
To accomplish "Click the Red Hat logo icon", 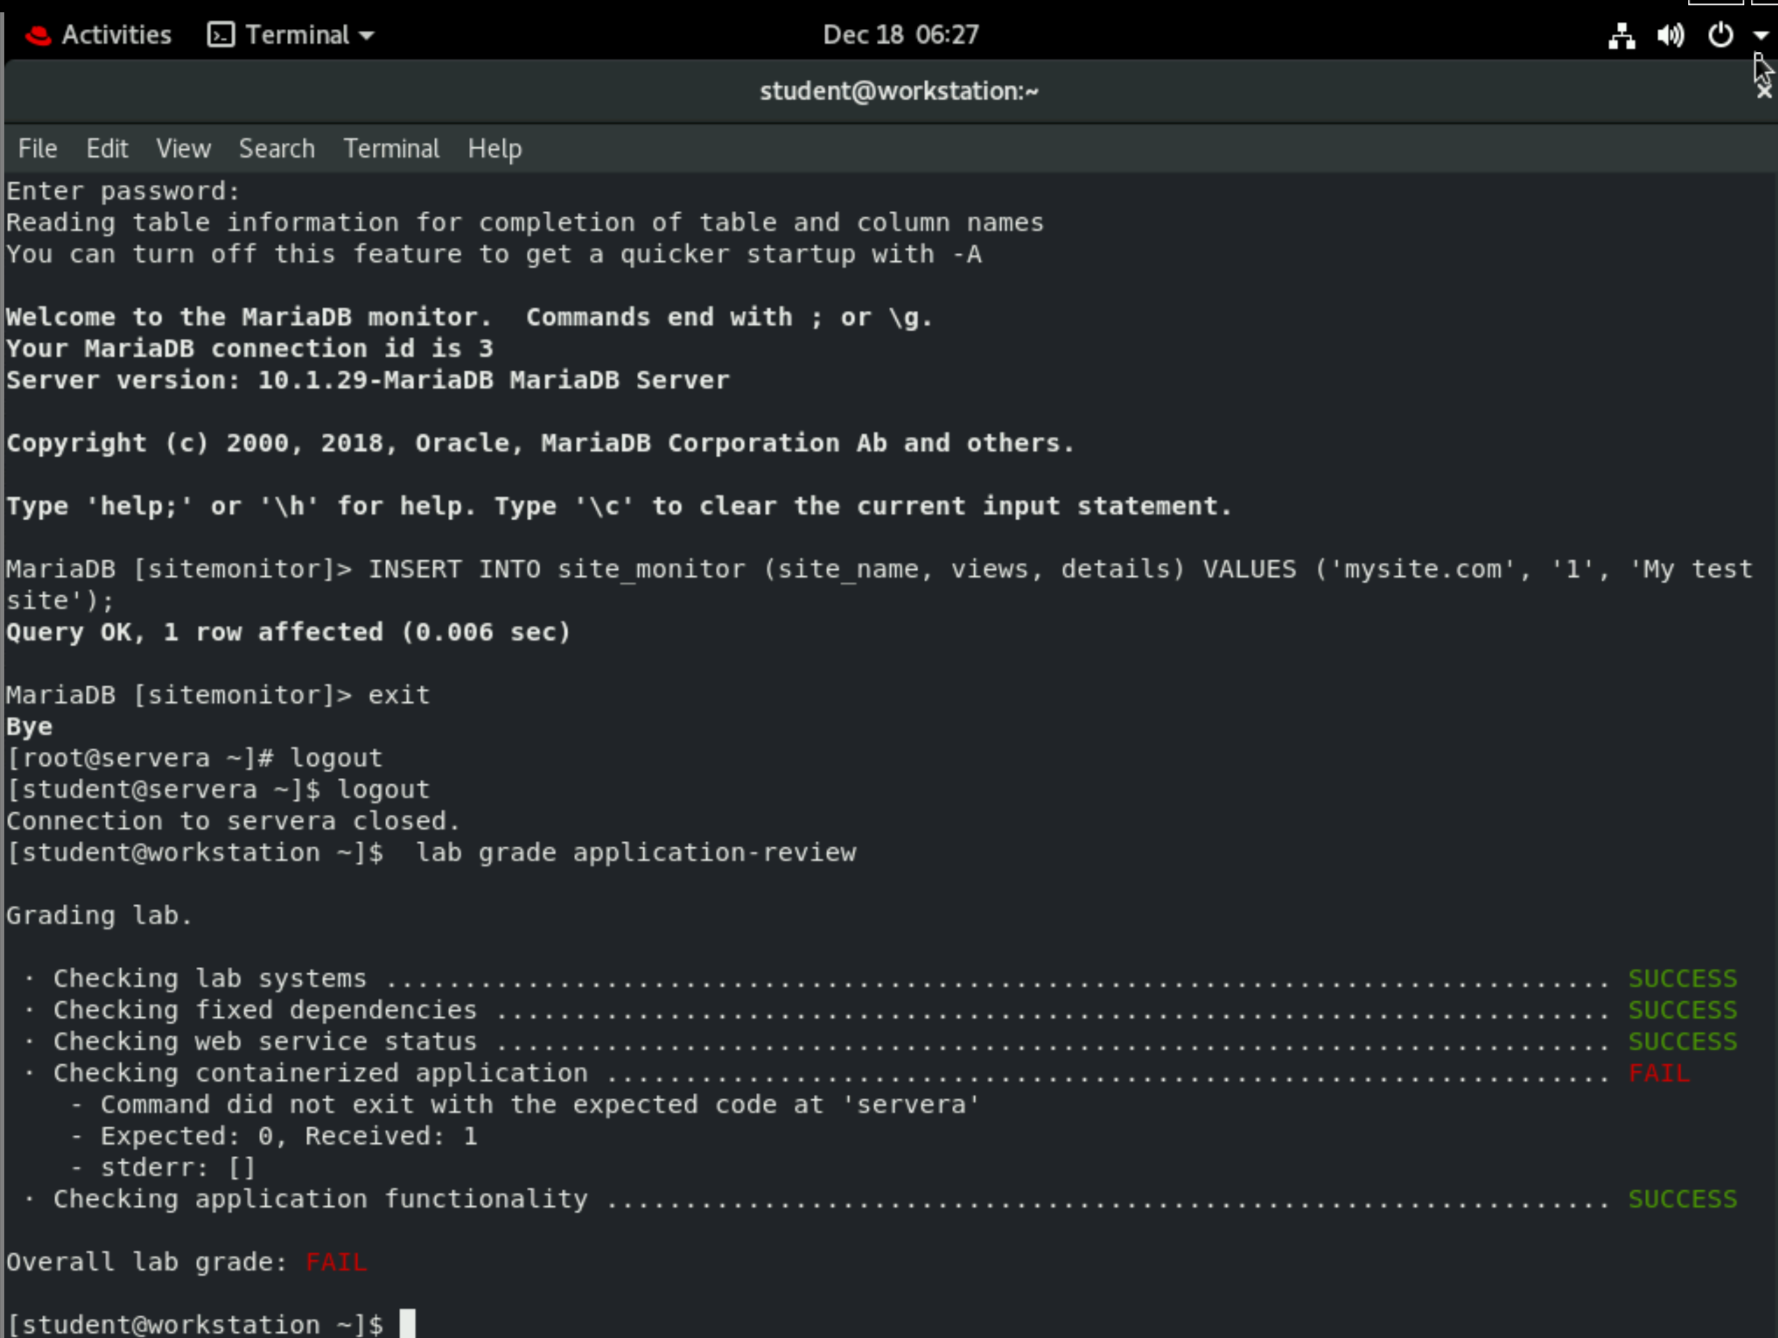I will tap(38, 36).
